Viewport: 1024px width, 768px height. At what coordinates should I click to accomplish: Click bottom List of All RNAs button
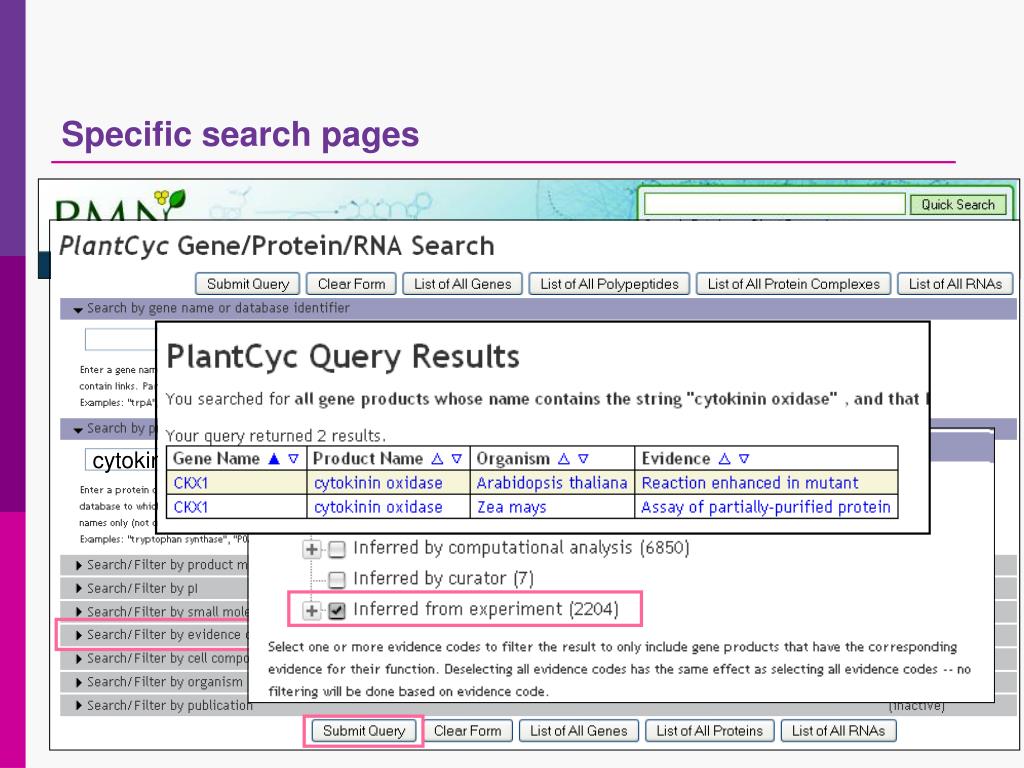(839, 731)
